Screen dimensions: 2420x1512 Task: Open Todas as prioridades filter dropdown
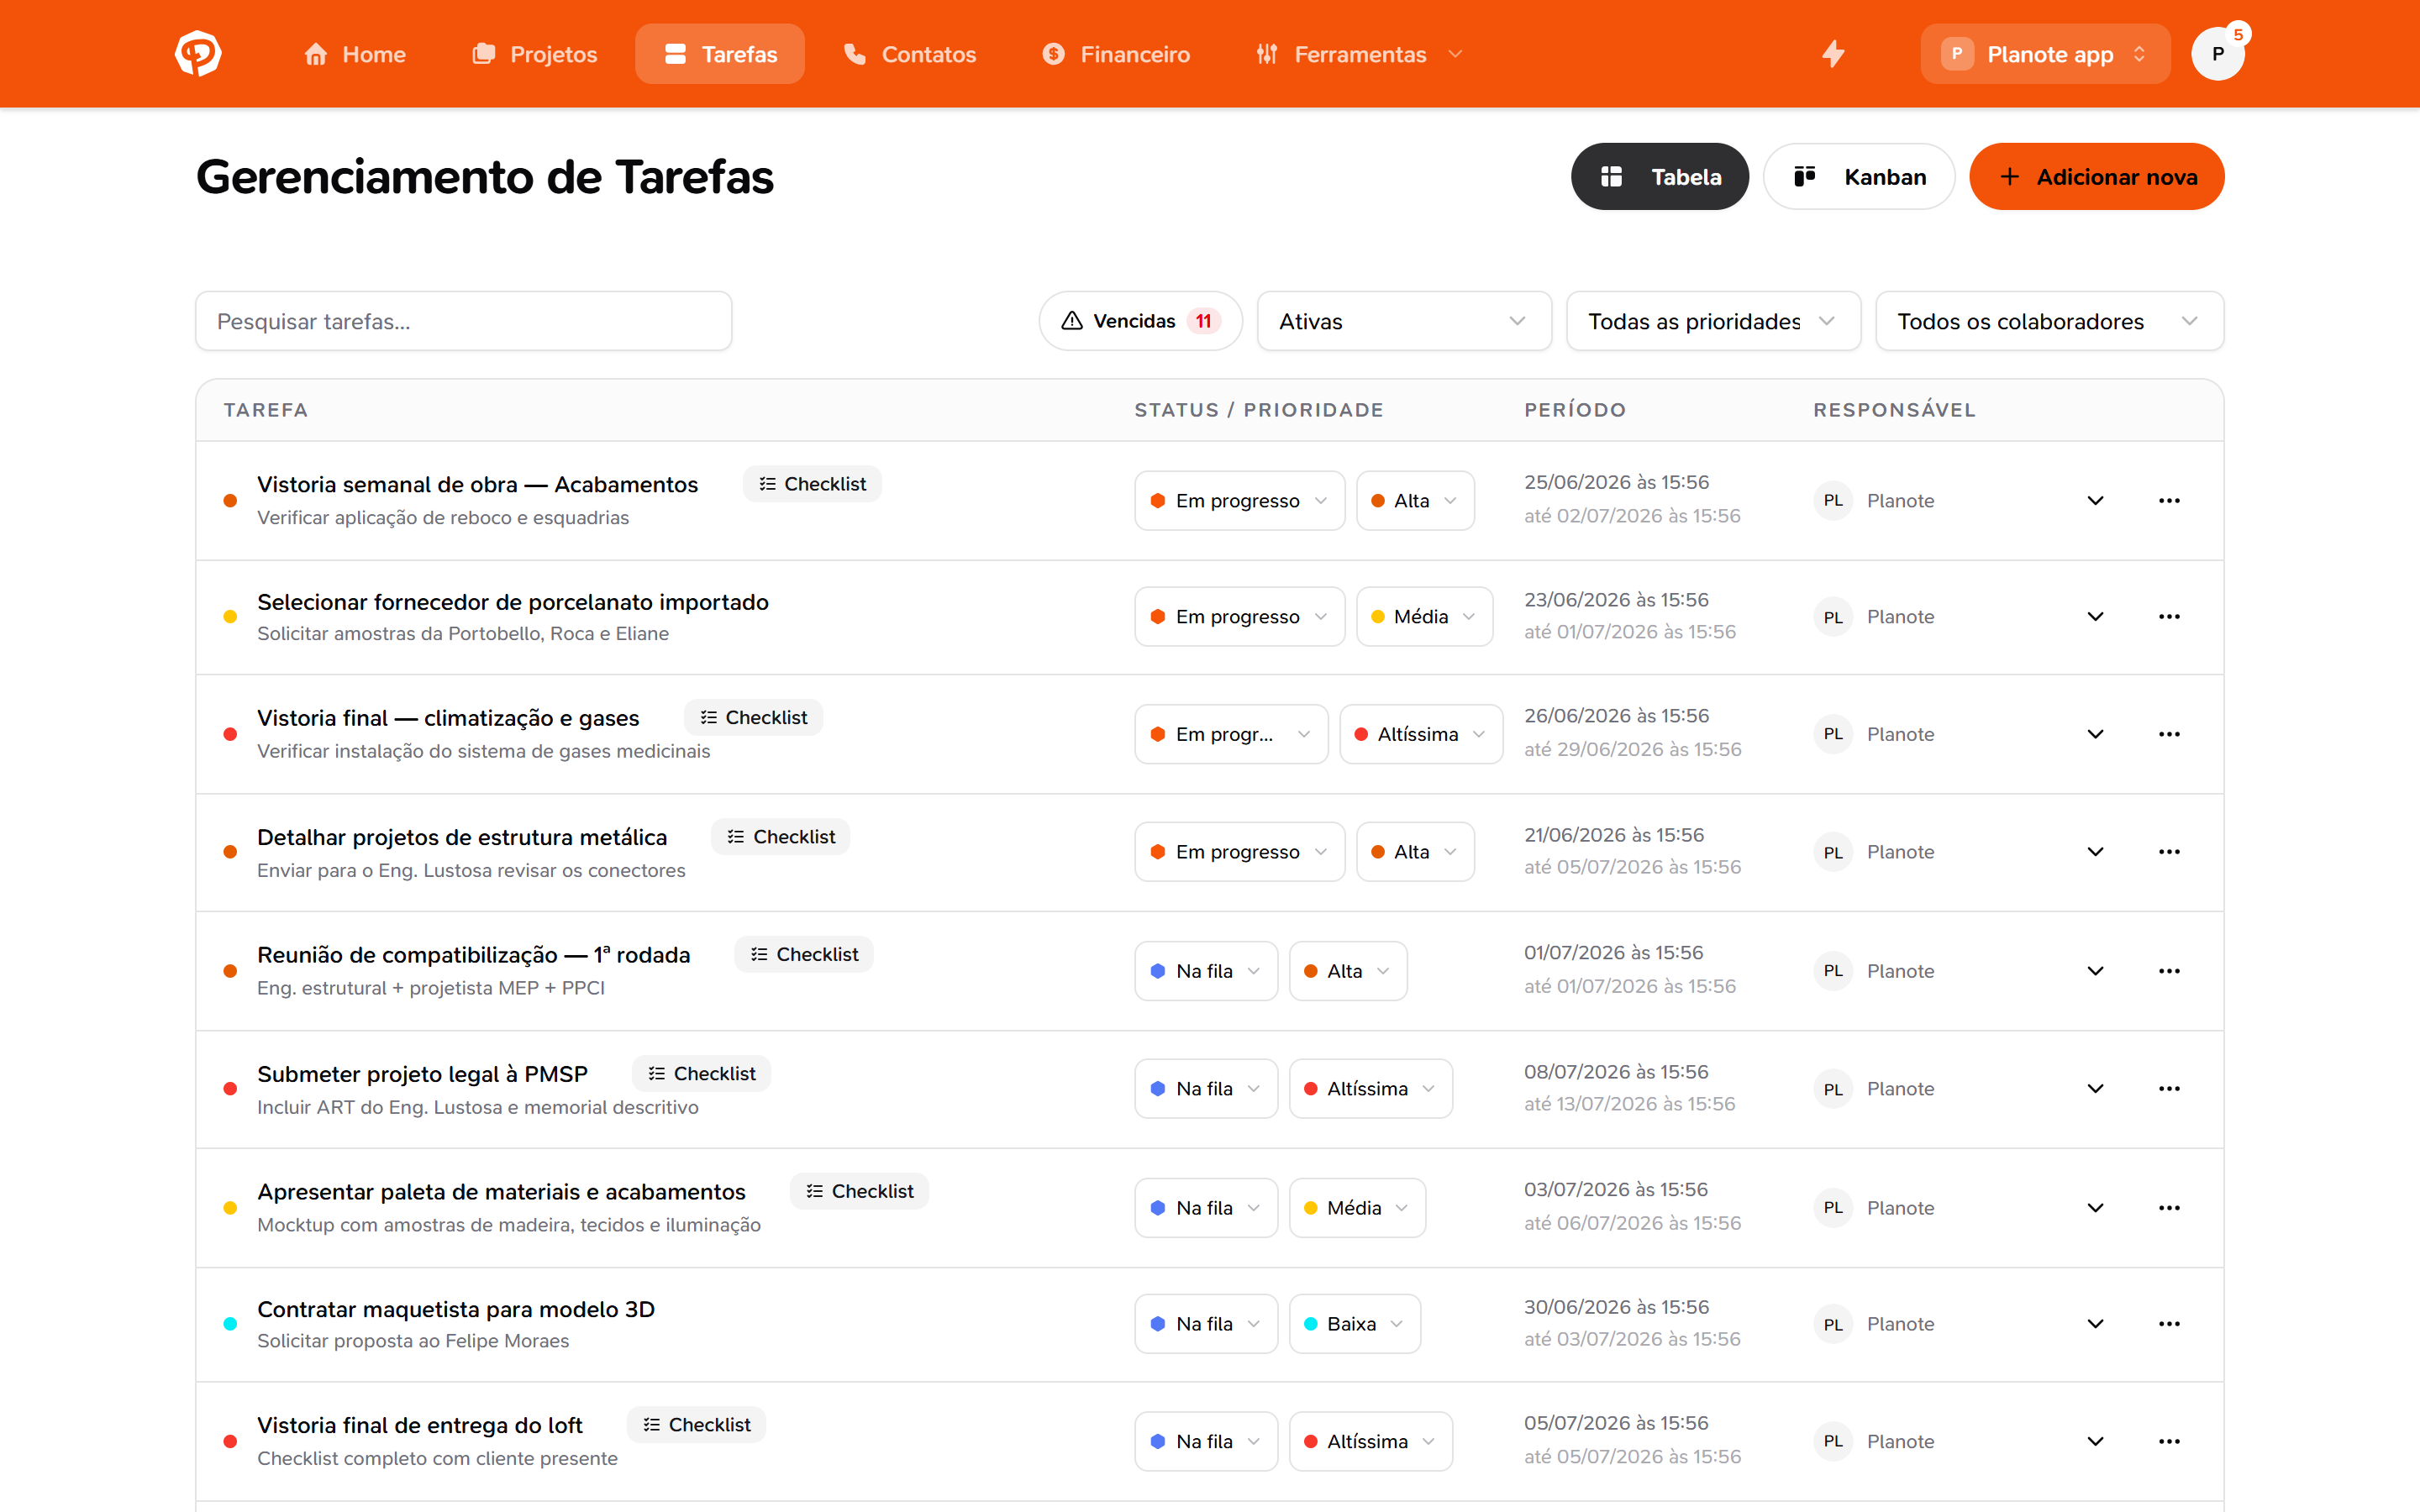(x=1713, y=321)
